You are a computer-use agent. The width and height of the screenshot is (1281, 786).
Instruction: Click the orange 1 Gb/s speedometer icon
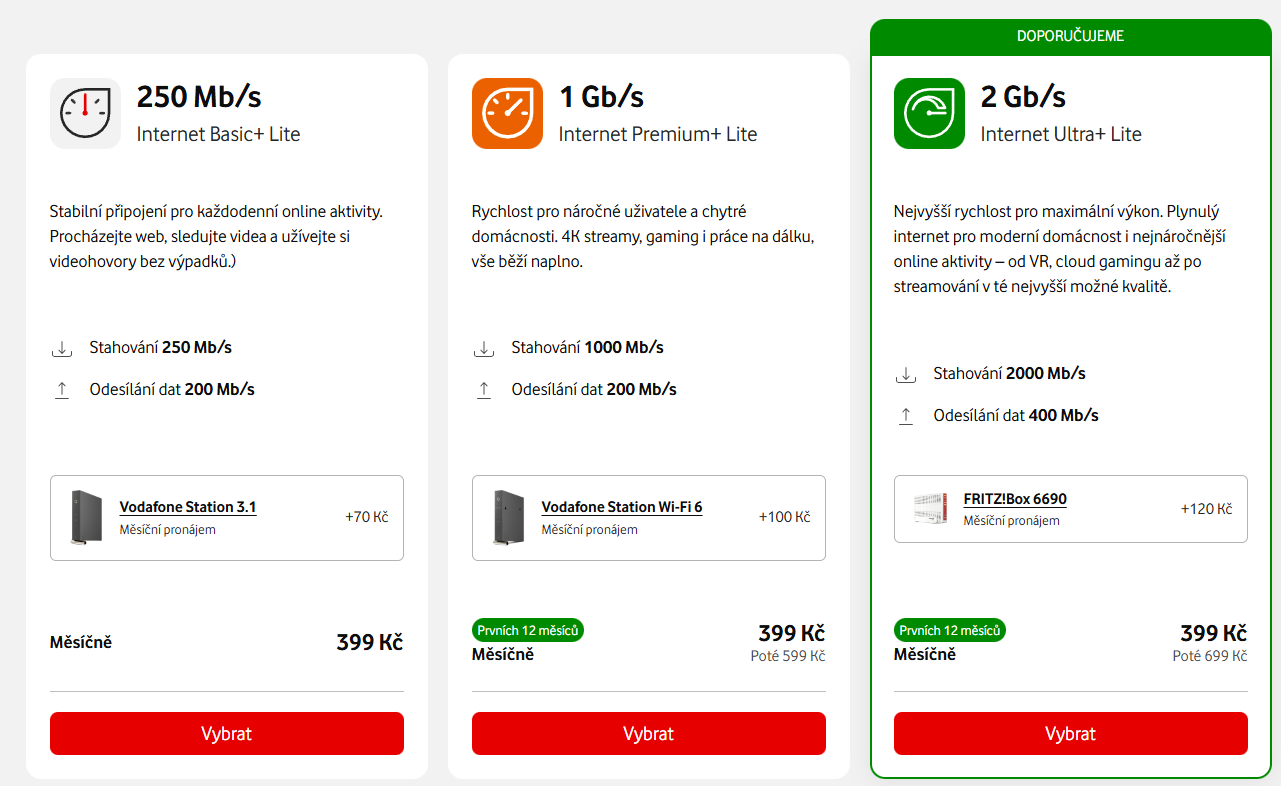507,113
